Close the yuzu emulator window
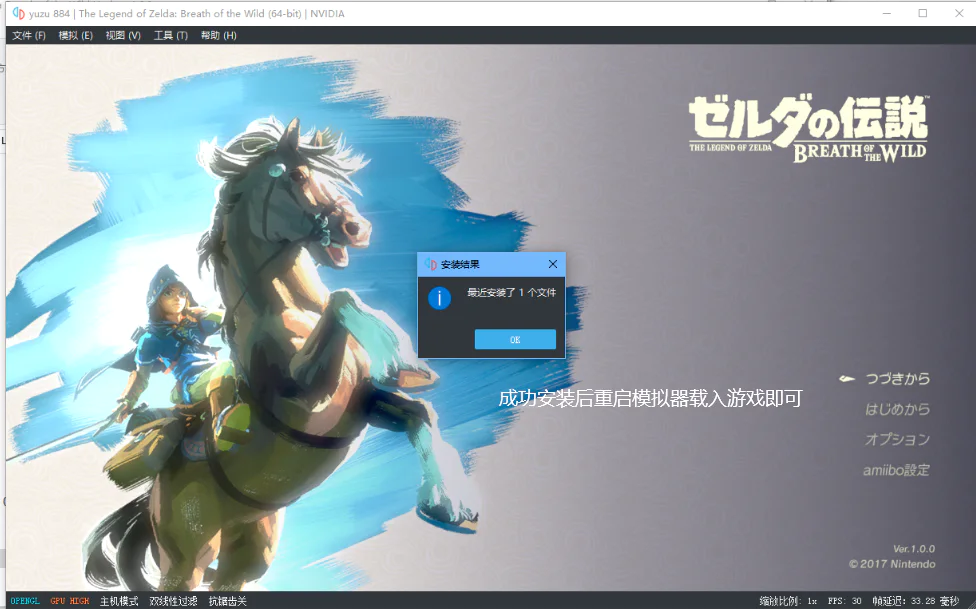Image resolution: width=976 pixels, height=609 pixels. pyautogui.click(x=959, y=13)
